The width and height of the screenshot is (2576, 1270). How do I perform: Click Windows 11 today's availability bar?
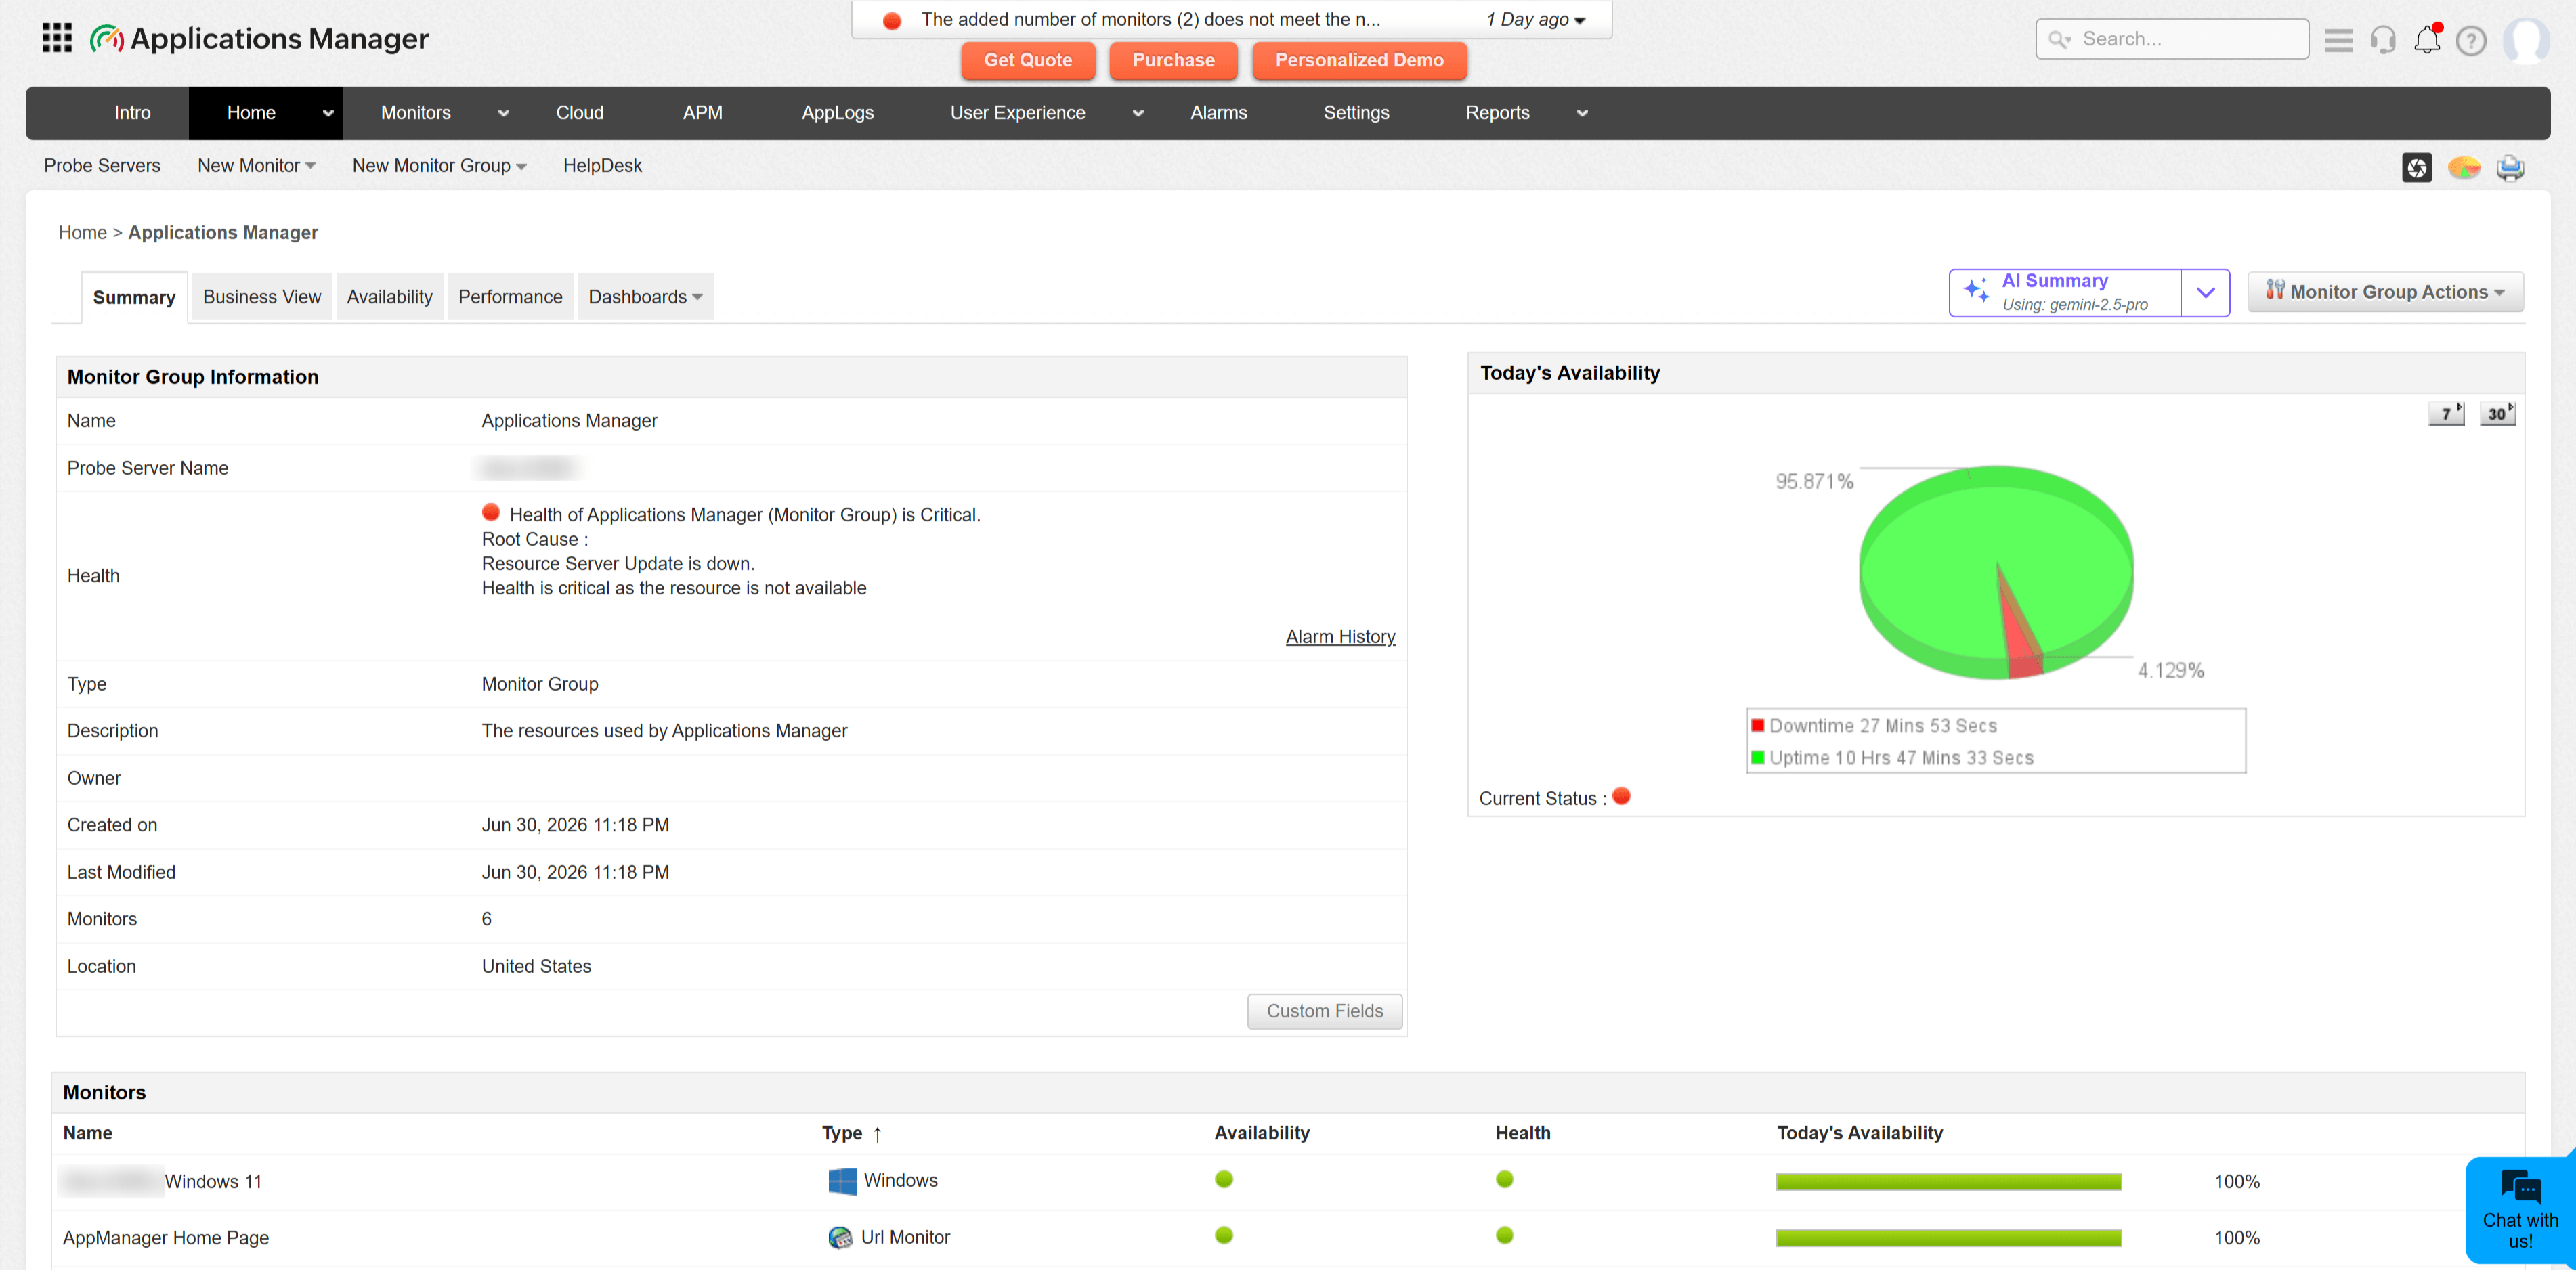click(x=1948, y=1182)
